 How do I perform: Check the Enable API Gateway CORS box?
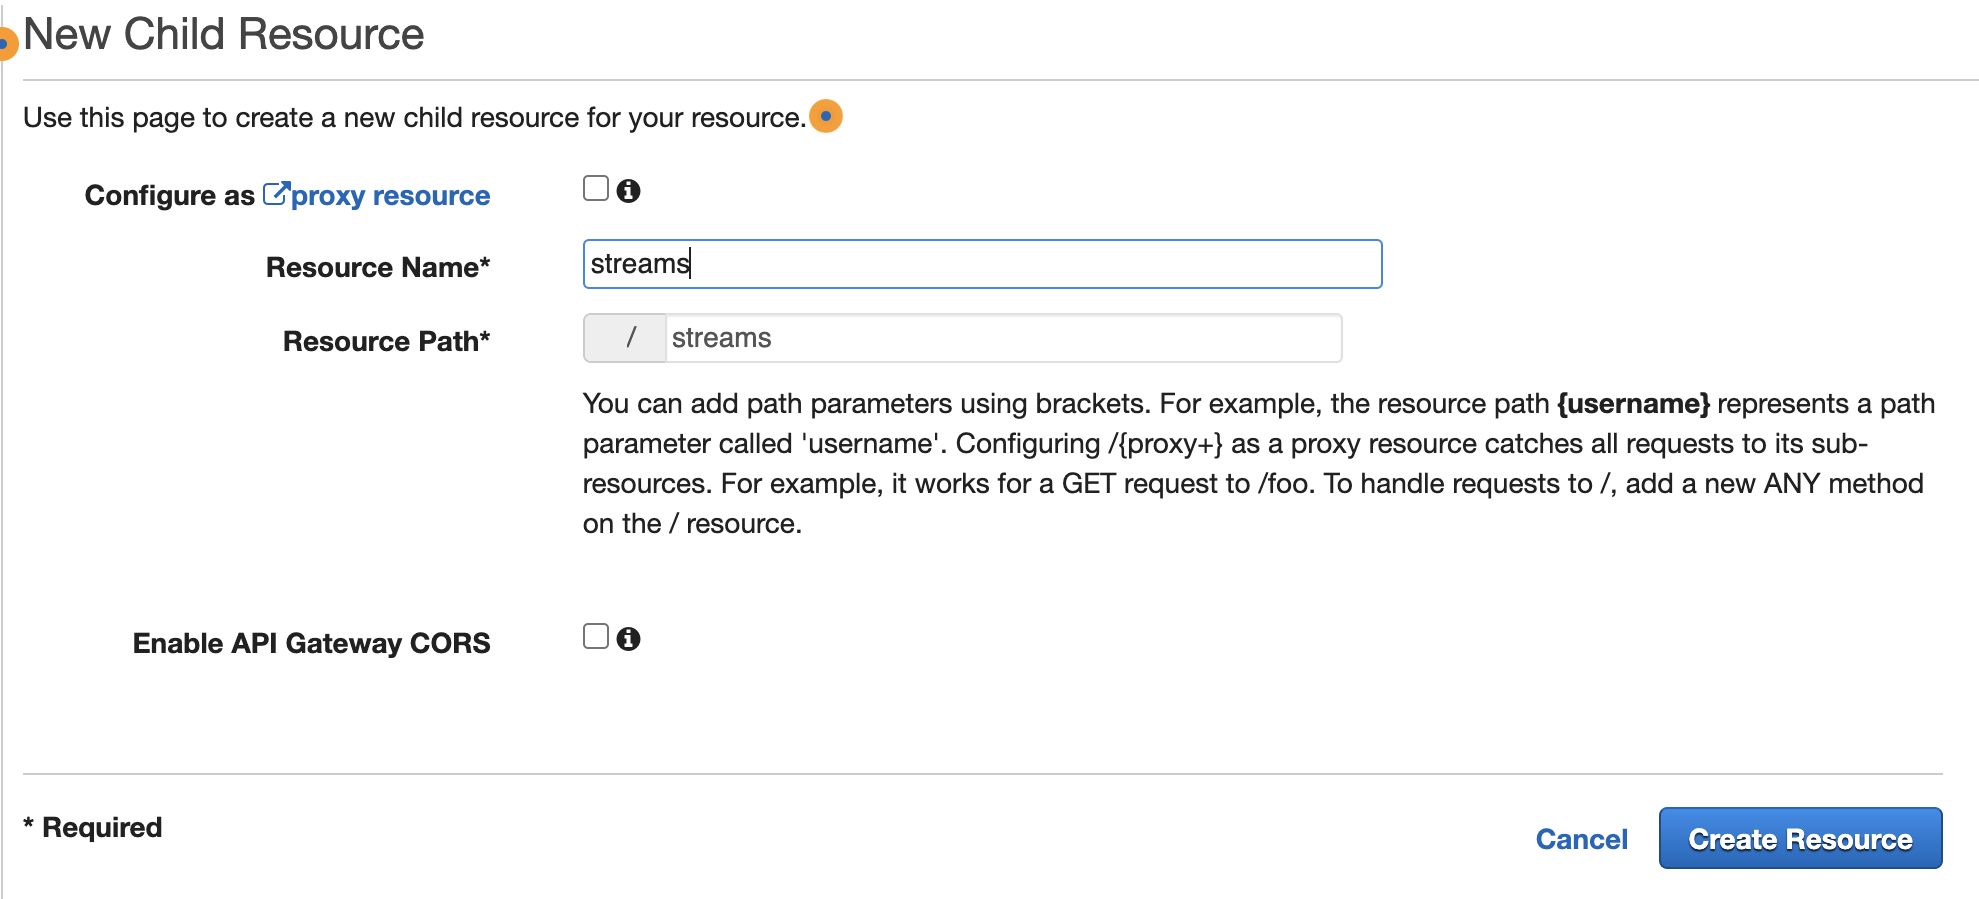pyautogui.click(x=596, y=636)
